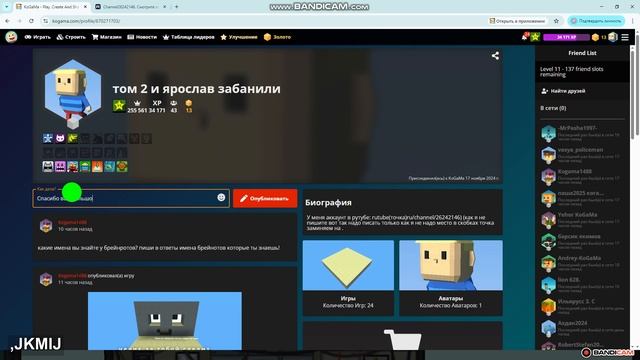Open the Таблица лидеров menu item
Screen dimensions: 640x360
[x=189, y=37]
